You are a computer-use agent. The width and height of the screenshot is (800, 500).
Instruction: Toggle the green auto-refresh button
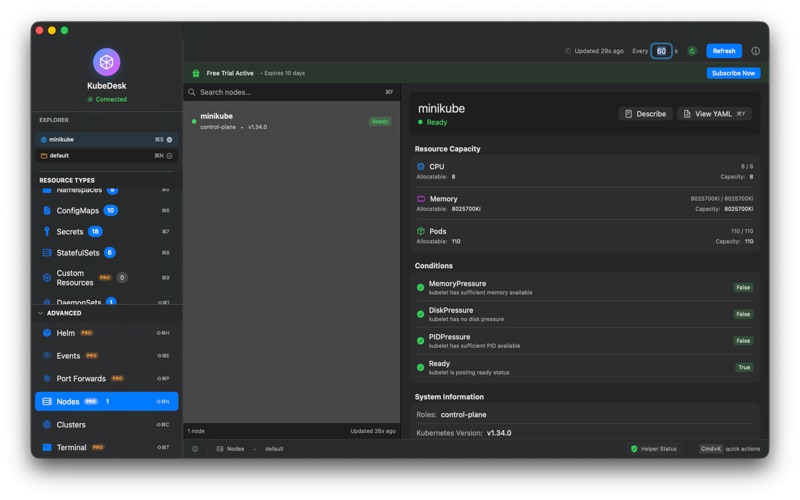coord(692,51)
